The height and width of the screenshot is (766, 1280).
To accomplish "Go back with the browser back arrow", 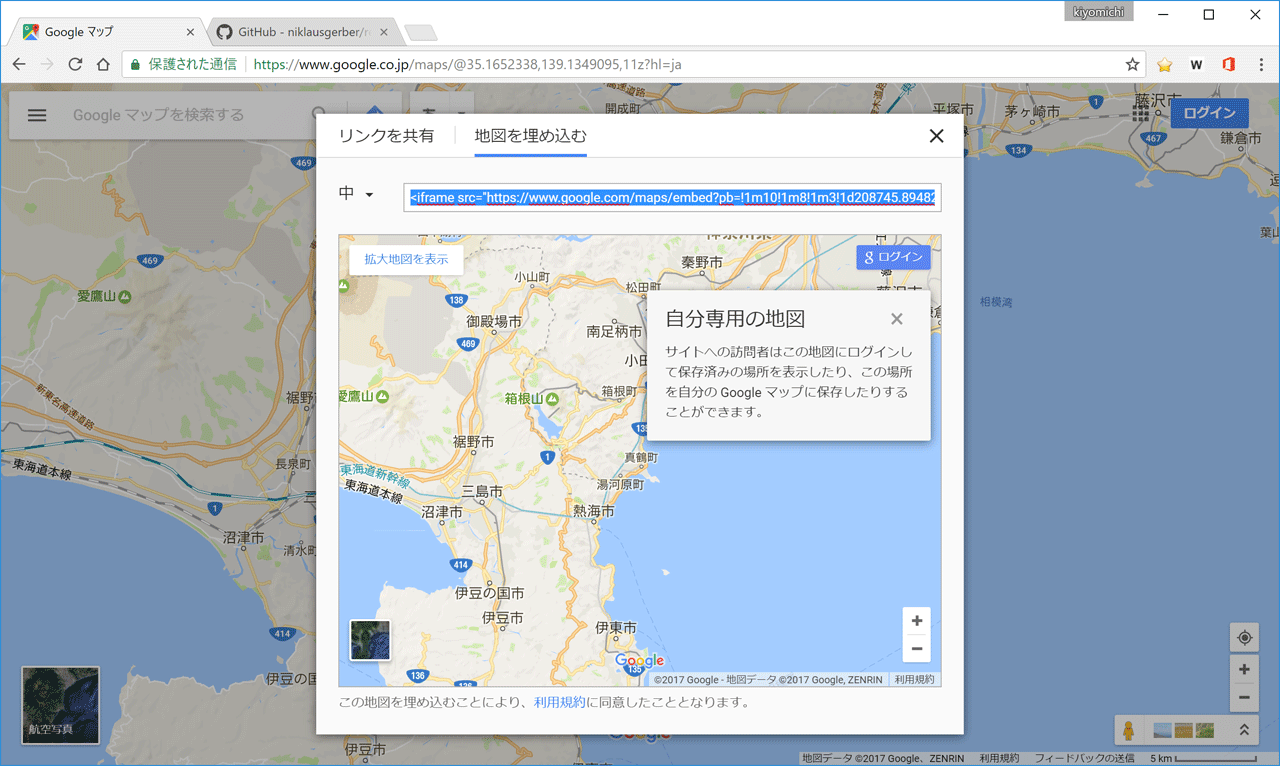I will click(x=19, y=64).
